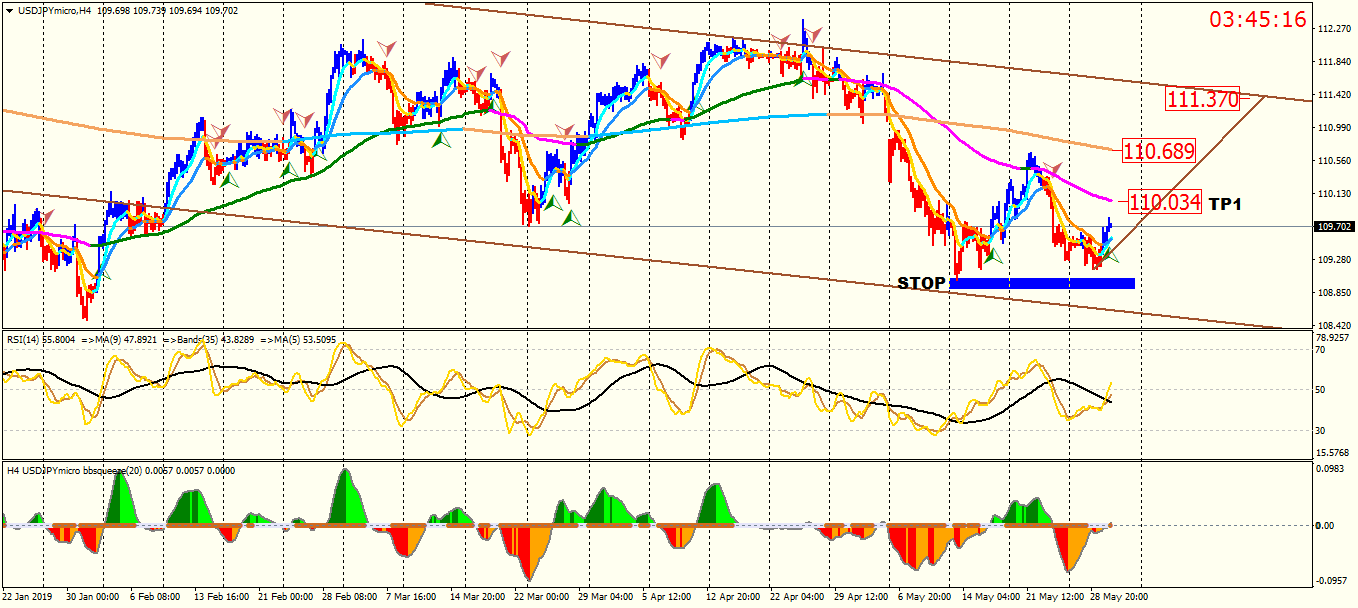Click the USDJPYmicro,H4 chart title text
1358x608 pixels.
56,11
